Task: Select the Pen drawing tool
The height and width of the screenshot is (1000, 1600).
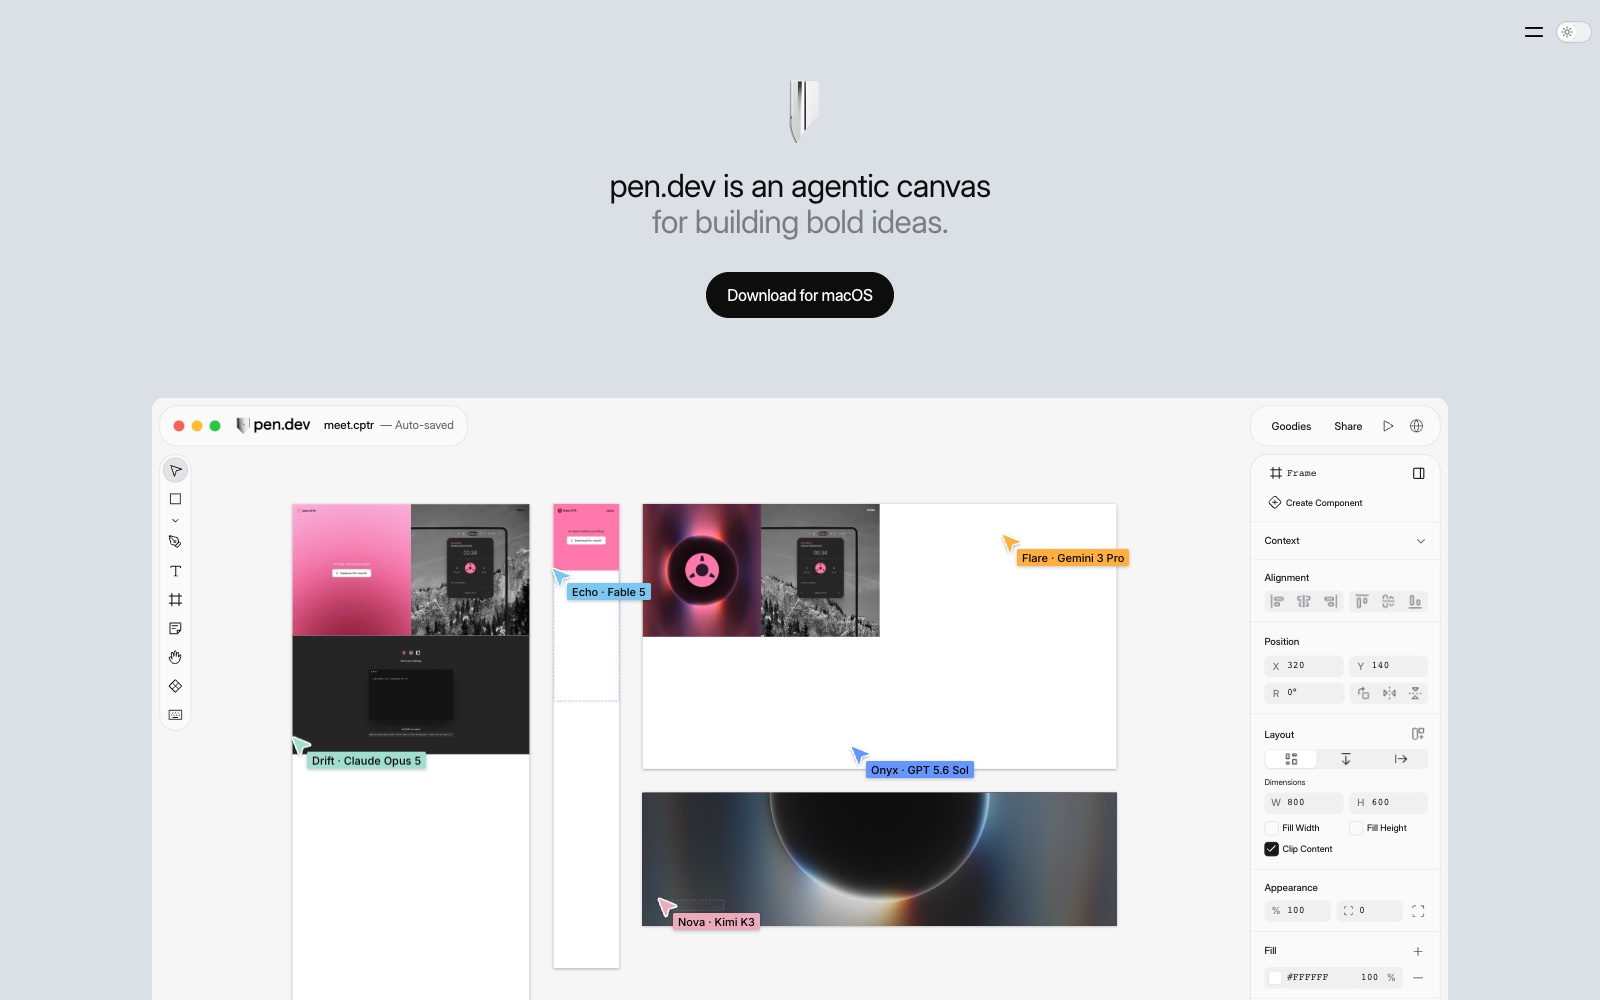Action: 175,542
